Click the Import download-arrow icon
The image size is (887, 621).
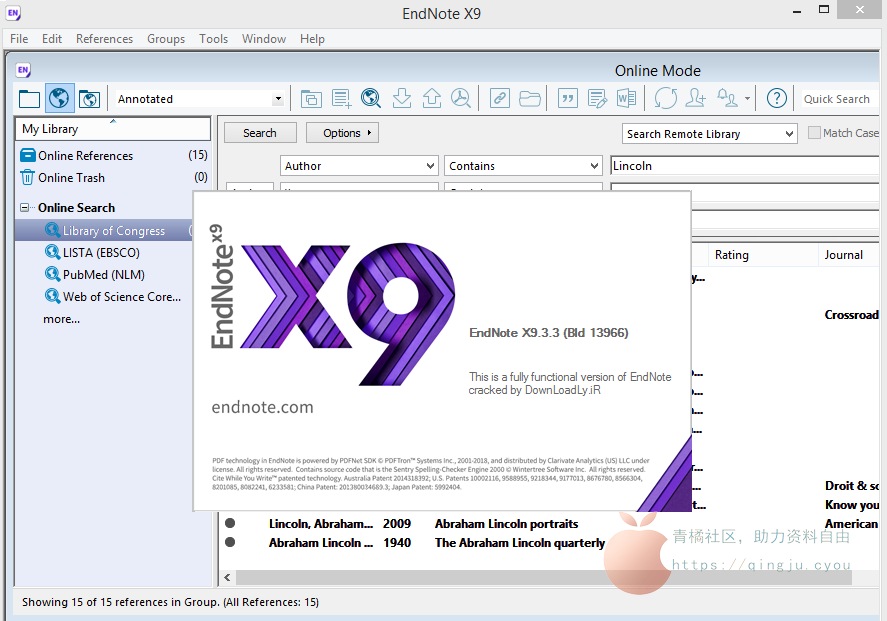[x=402, y=98]
